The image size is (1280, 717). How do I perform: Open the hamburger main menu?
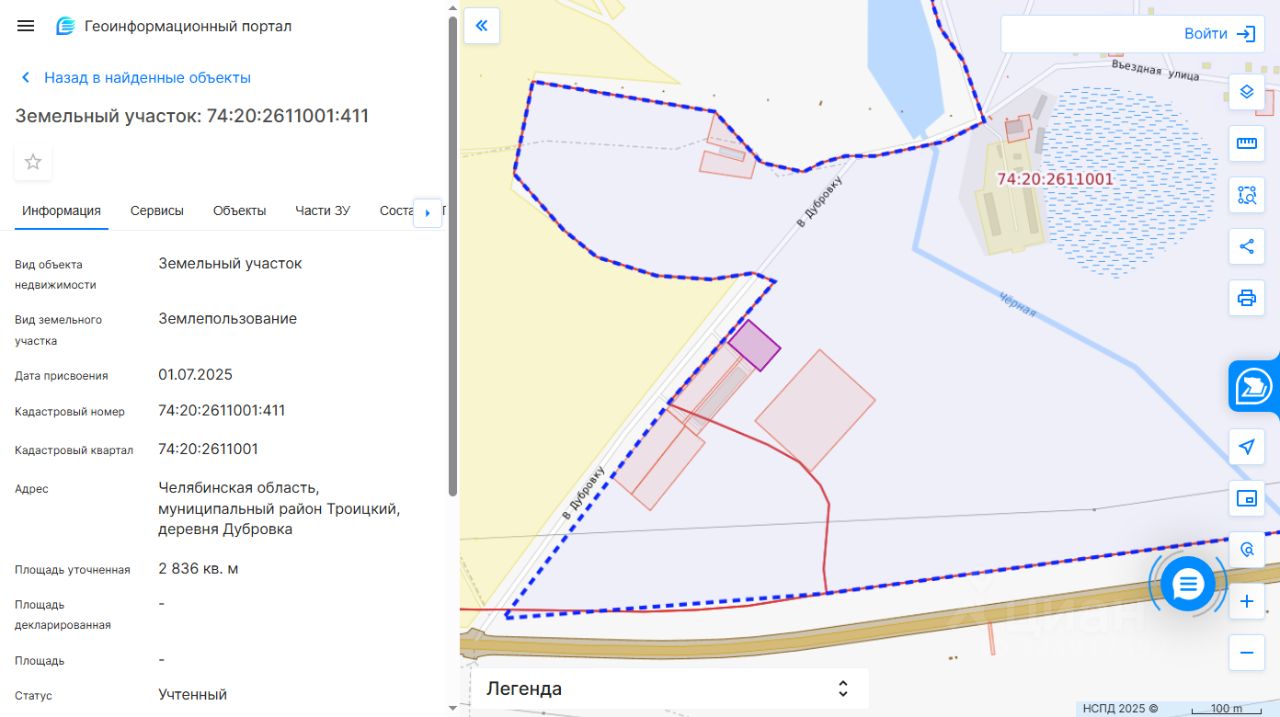[26, 26]
